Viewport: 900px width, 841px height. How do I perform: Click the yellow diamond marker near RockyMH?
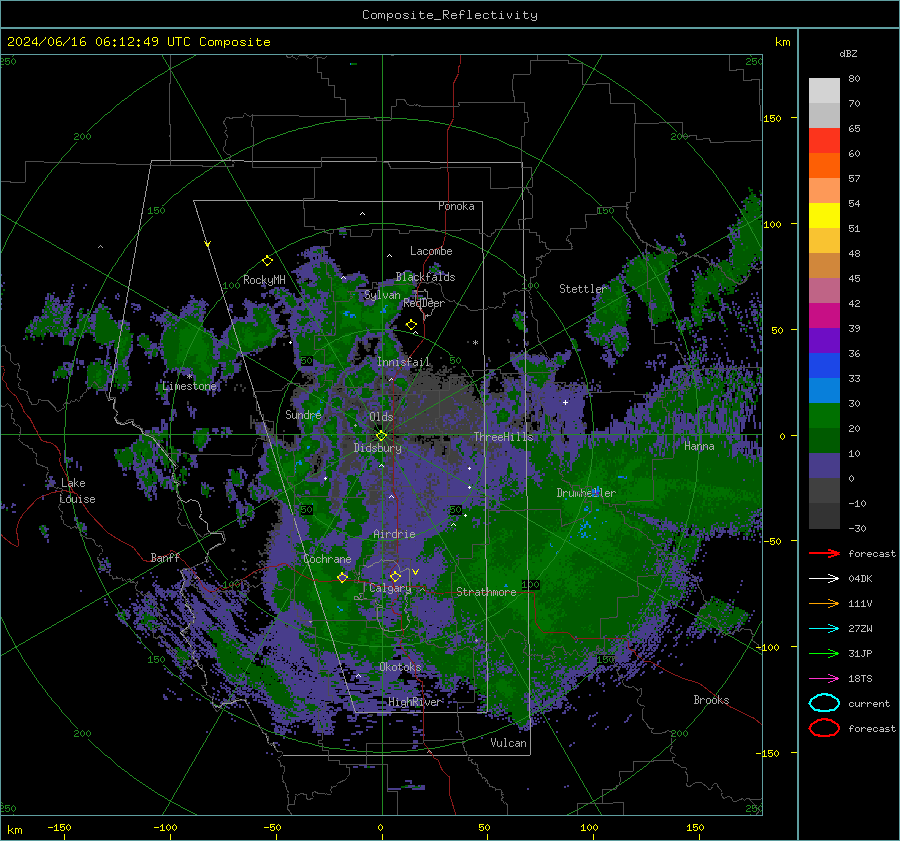coord(267,261)
